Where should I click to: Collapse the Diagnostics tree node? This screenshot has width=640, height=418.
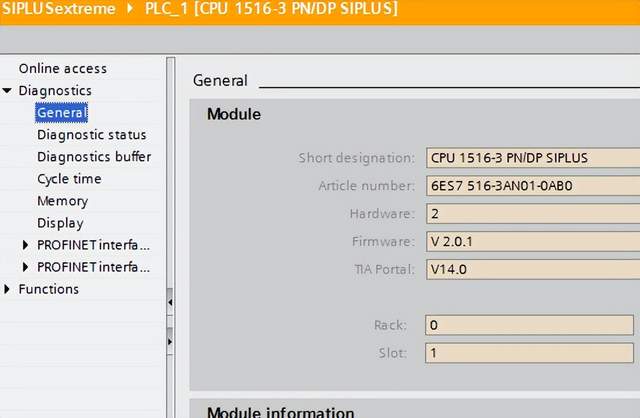tap(8, 91)
